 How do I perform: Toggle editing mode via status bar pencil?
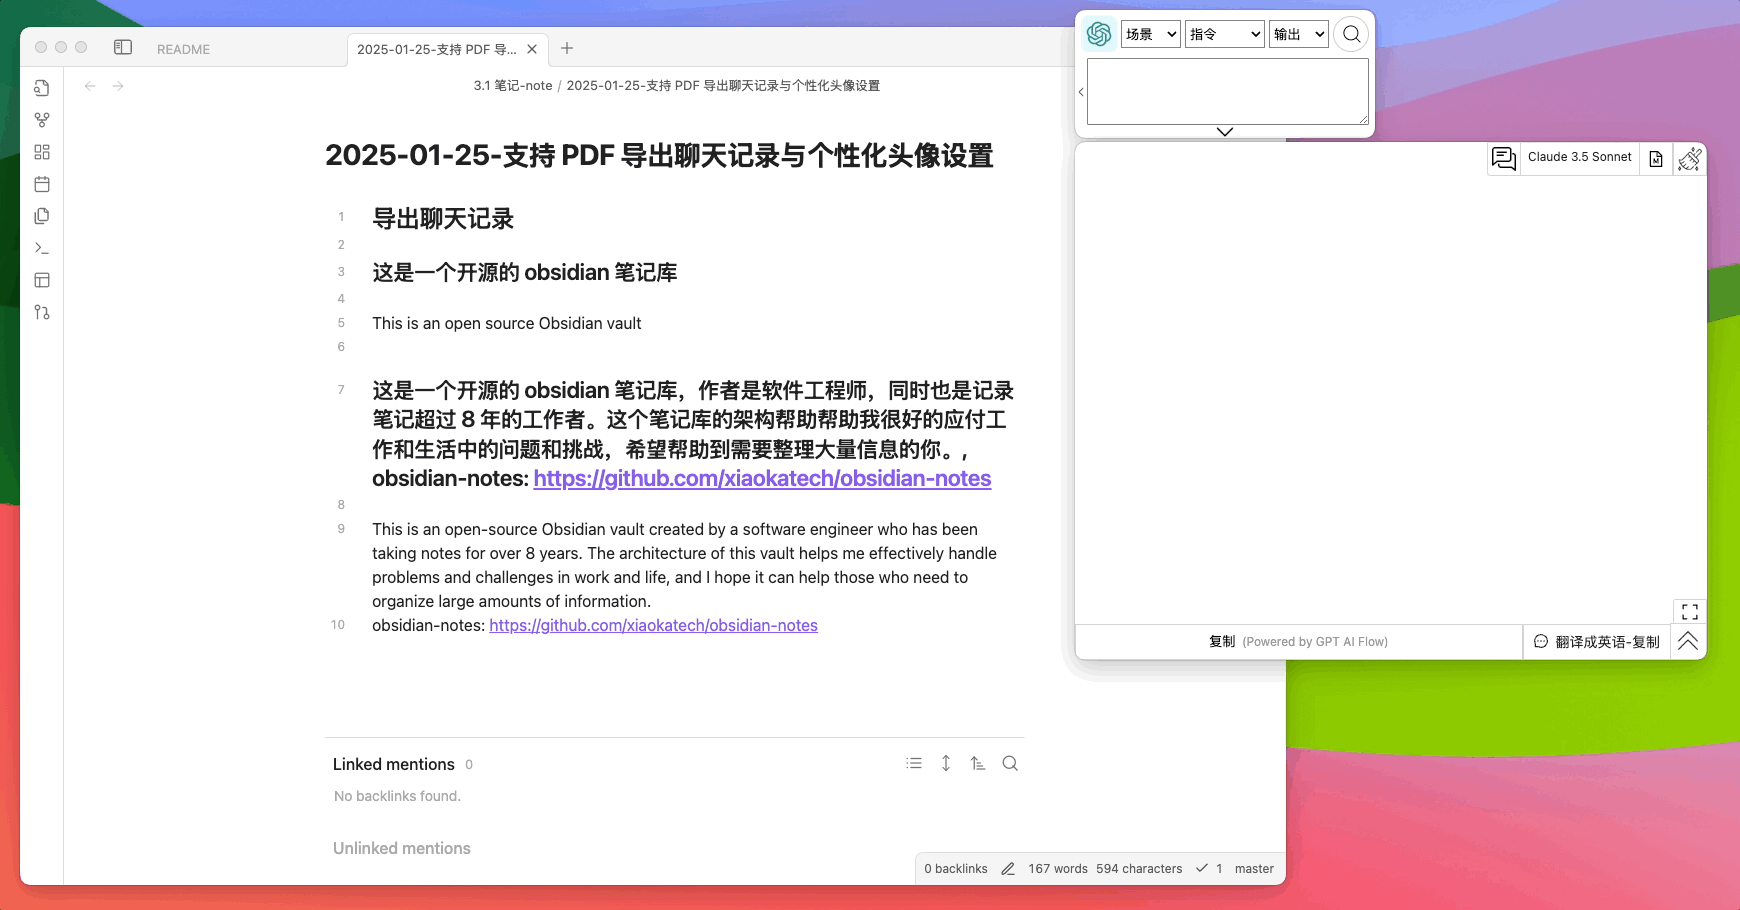click(x=1008, y=869)
